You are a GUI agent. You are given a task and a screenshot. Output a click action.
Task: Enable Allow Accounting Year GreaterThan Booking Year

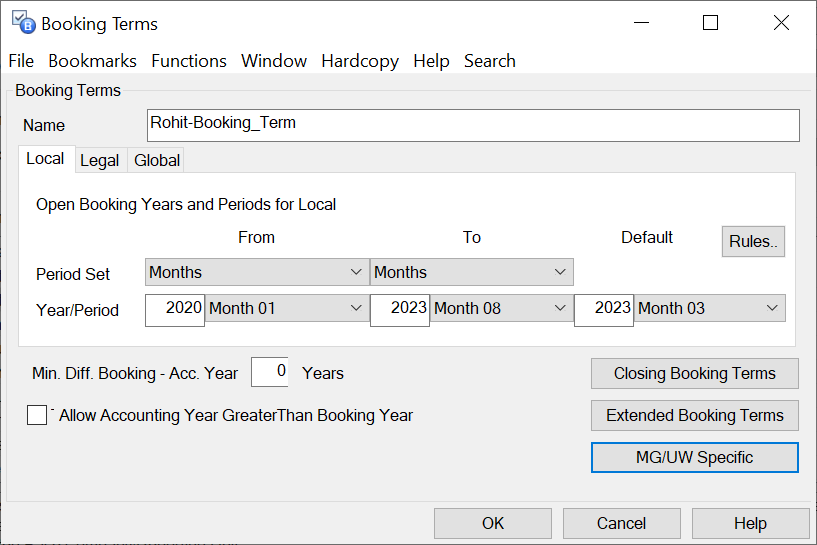point(37,415)
